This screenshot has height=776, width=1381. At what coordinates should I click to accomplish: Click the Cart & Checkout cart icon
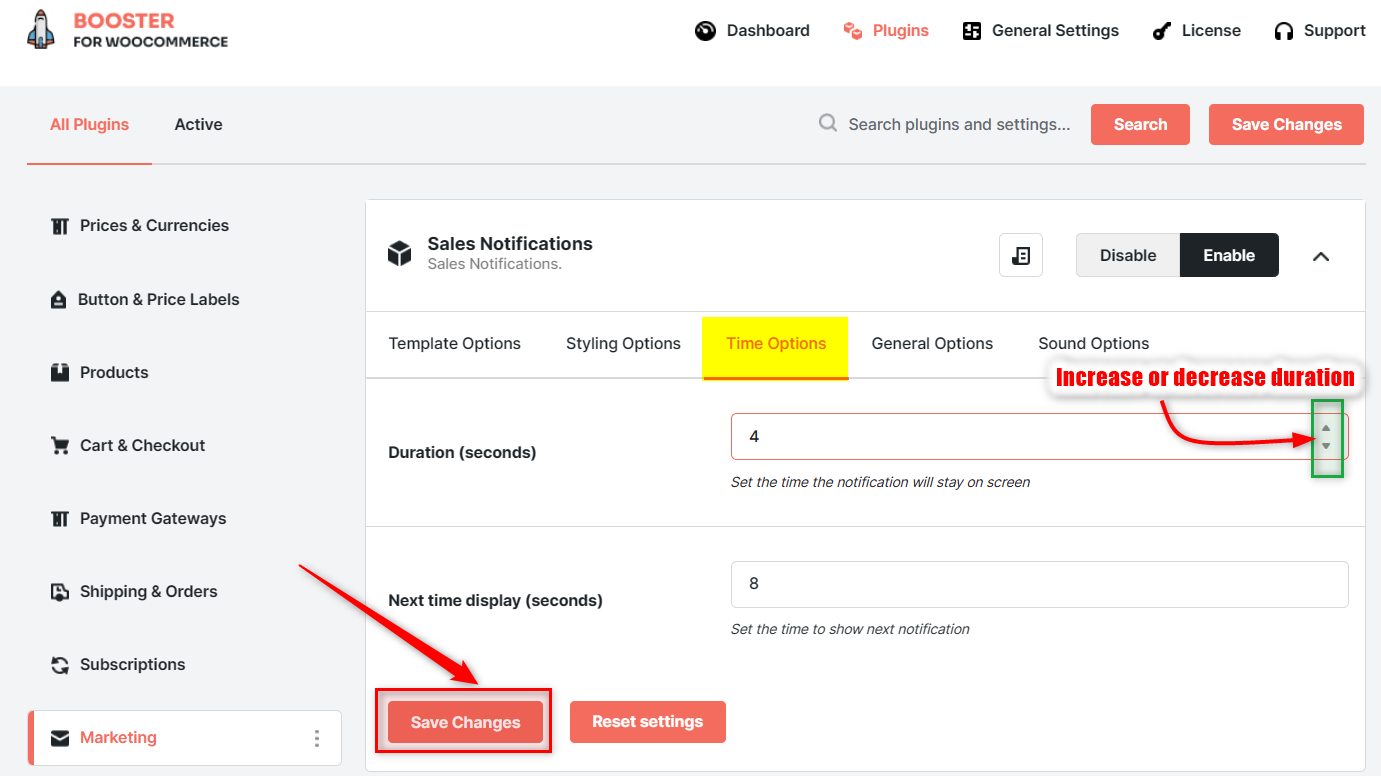tap(60, 446)
